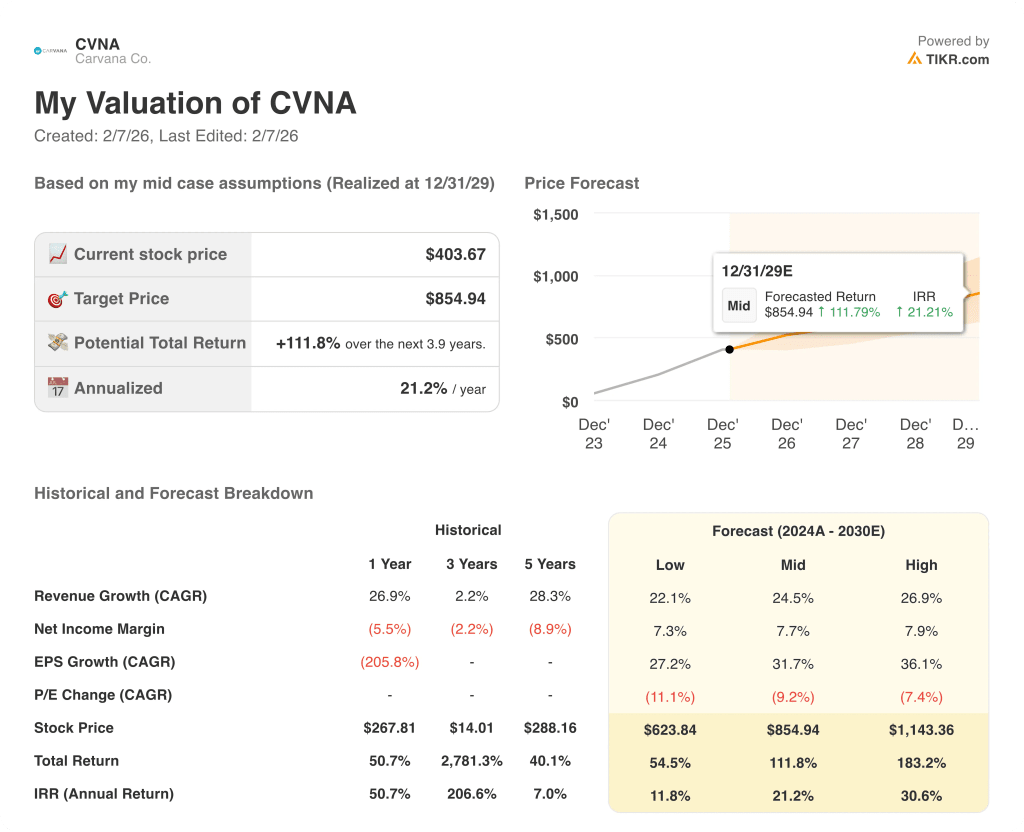
Task: Click the data point marker at Dec '25
Action: tap(729, 349)
